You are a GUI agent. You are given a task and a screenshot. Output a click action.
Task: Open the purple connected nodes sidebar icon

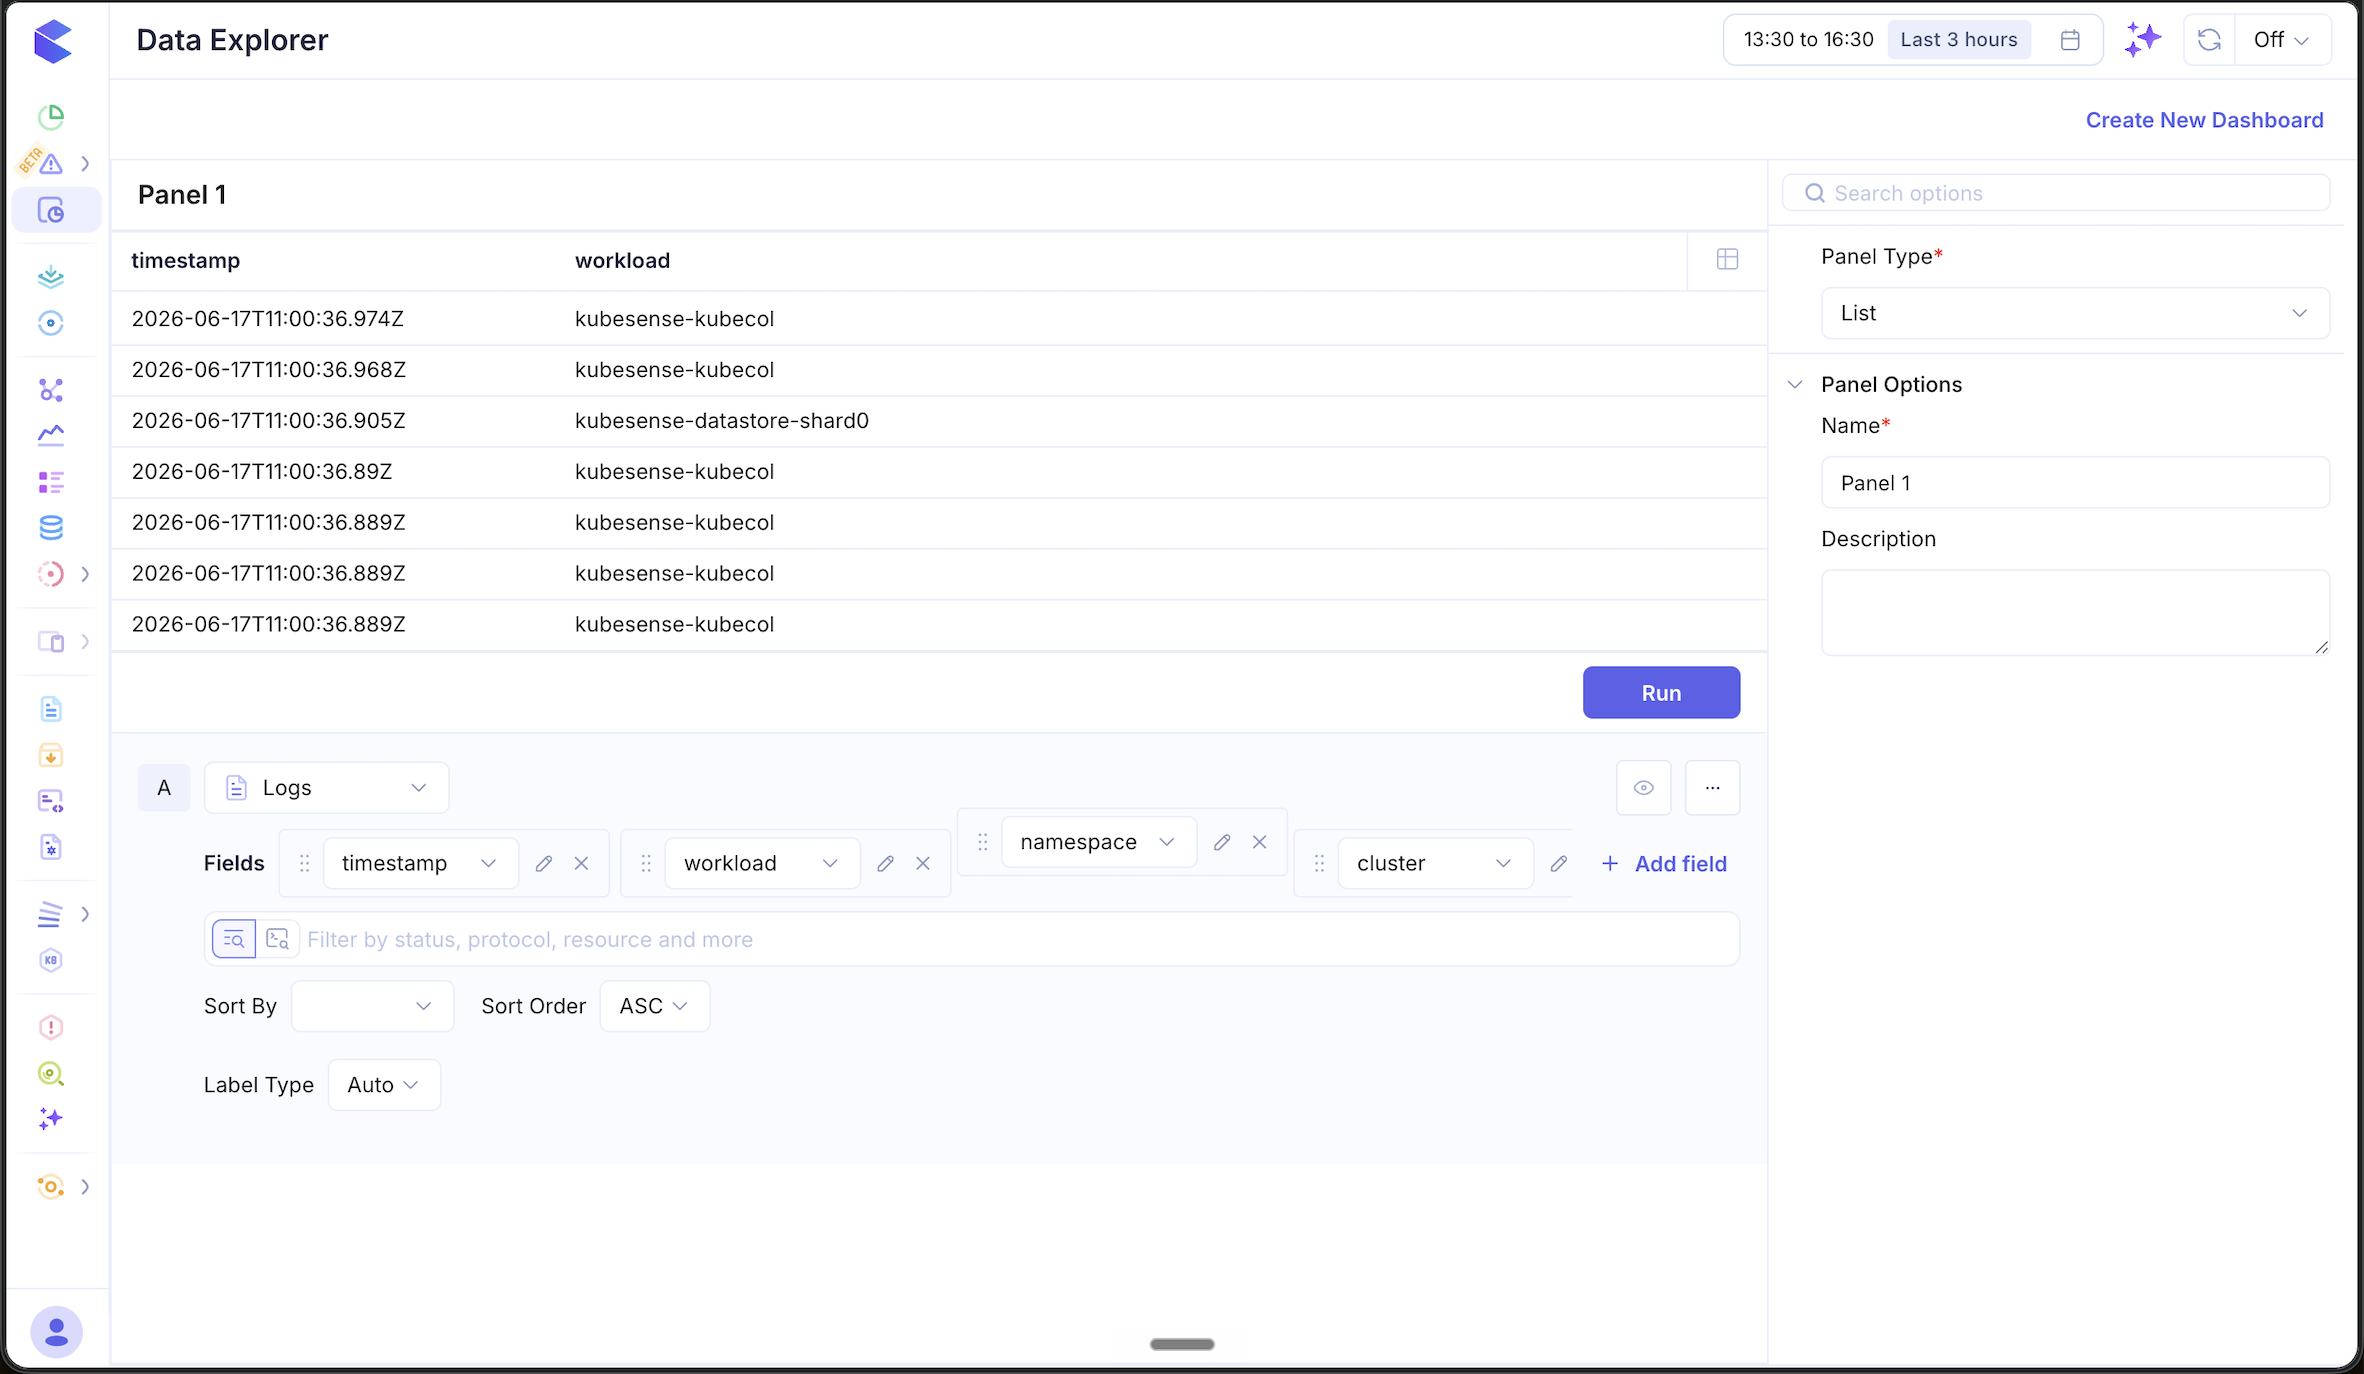pyautogui.click(x=51, y=389)
